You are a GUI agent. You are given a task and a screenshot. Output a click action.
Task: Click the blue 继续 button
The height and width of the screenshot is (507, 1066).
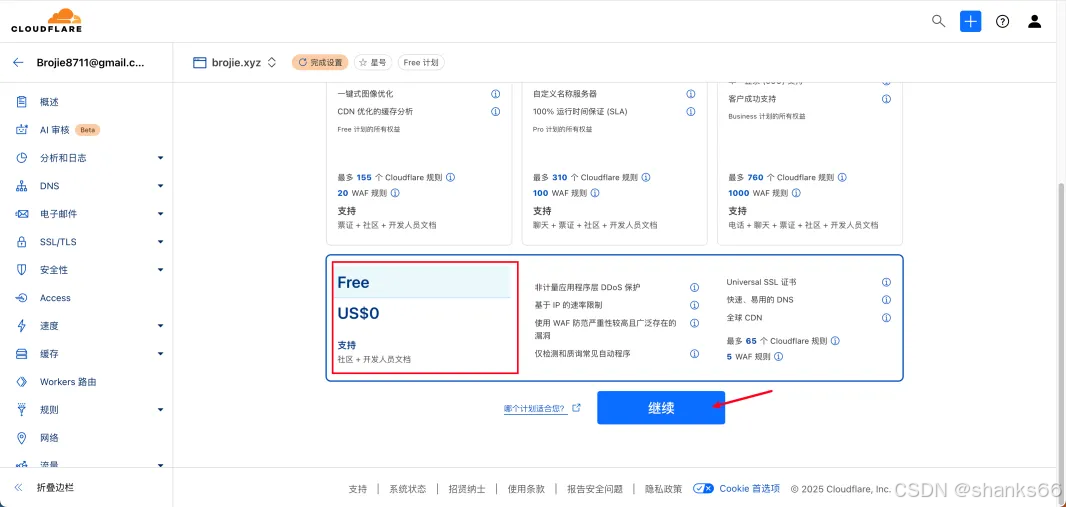[x=661, y=408]
